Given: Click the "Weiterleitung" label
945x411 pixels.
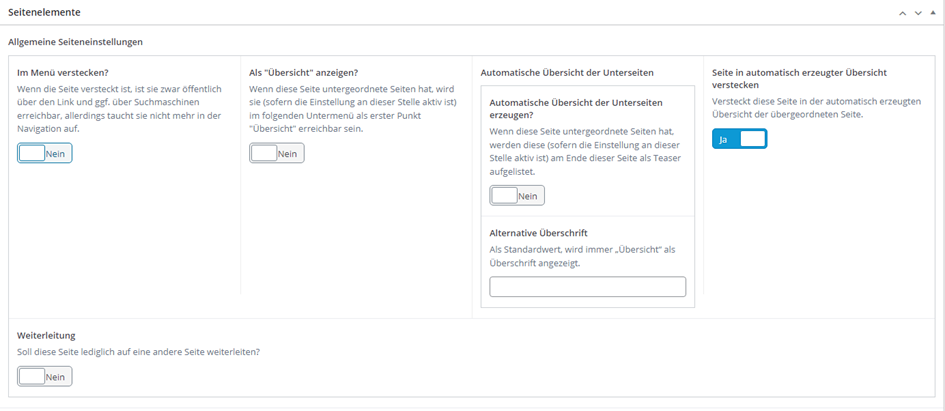Looking at the screenshot, I should 46,336.
